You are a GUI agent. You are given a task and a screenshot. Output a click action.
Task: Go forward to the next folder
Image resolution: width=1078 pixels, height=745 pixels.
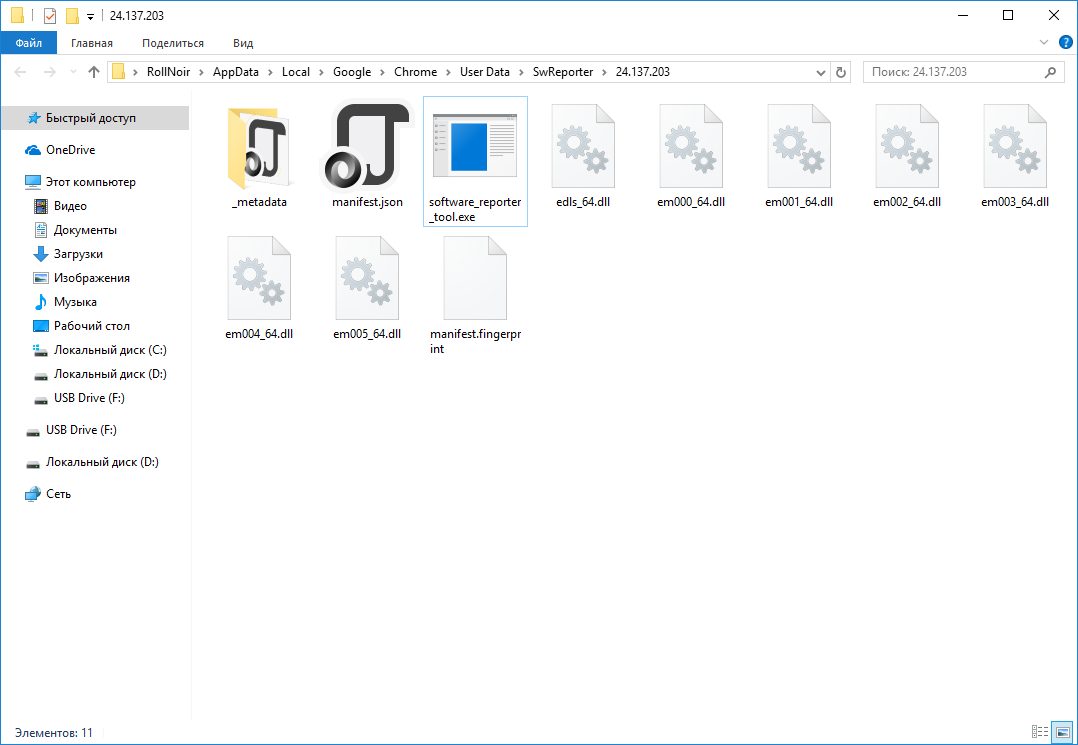50,72
